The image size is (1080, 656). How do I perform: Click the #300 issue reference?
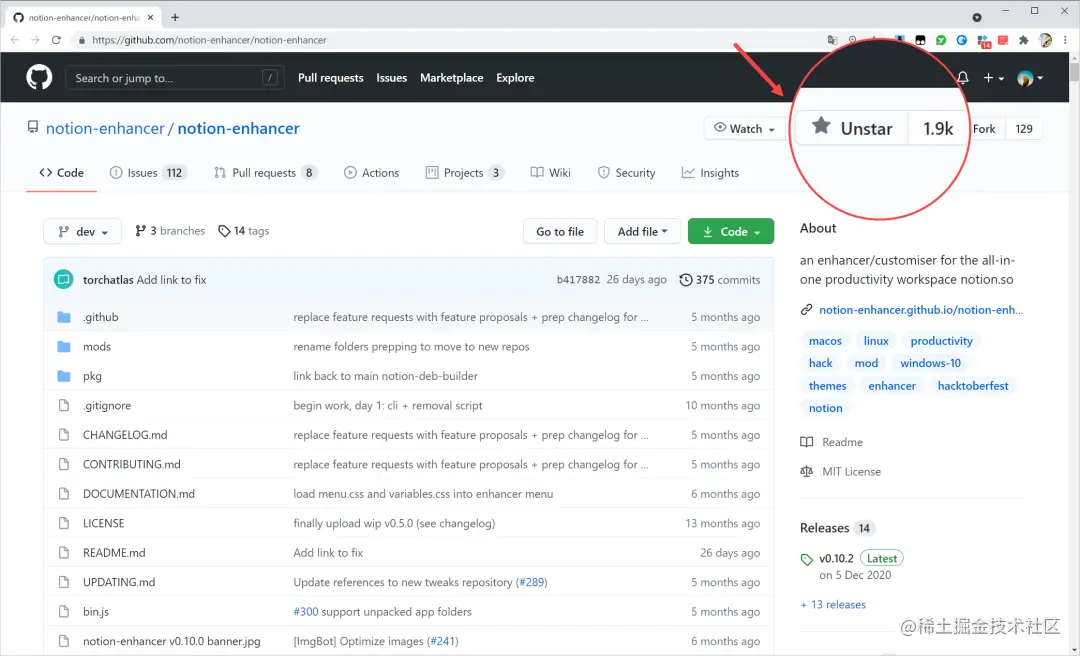[x=306, y=612]
